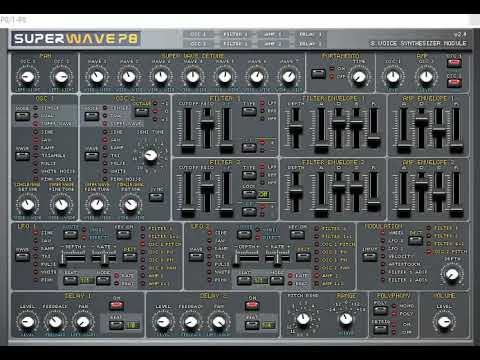Viewport: 480px width, 360px height.
Task: Click the LFO 1 DEST selector button
Action: click(130, 257)
